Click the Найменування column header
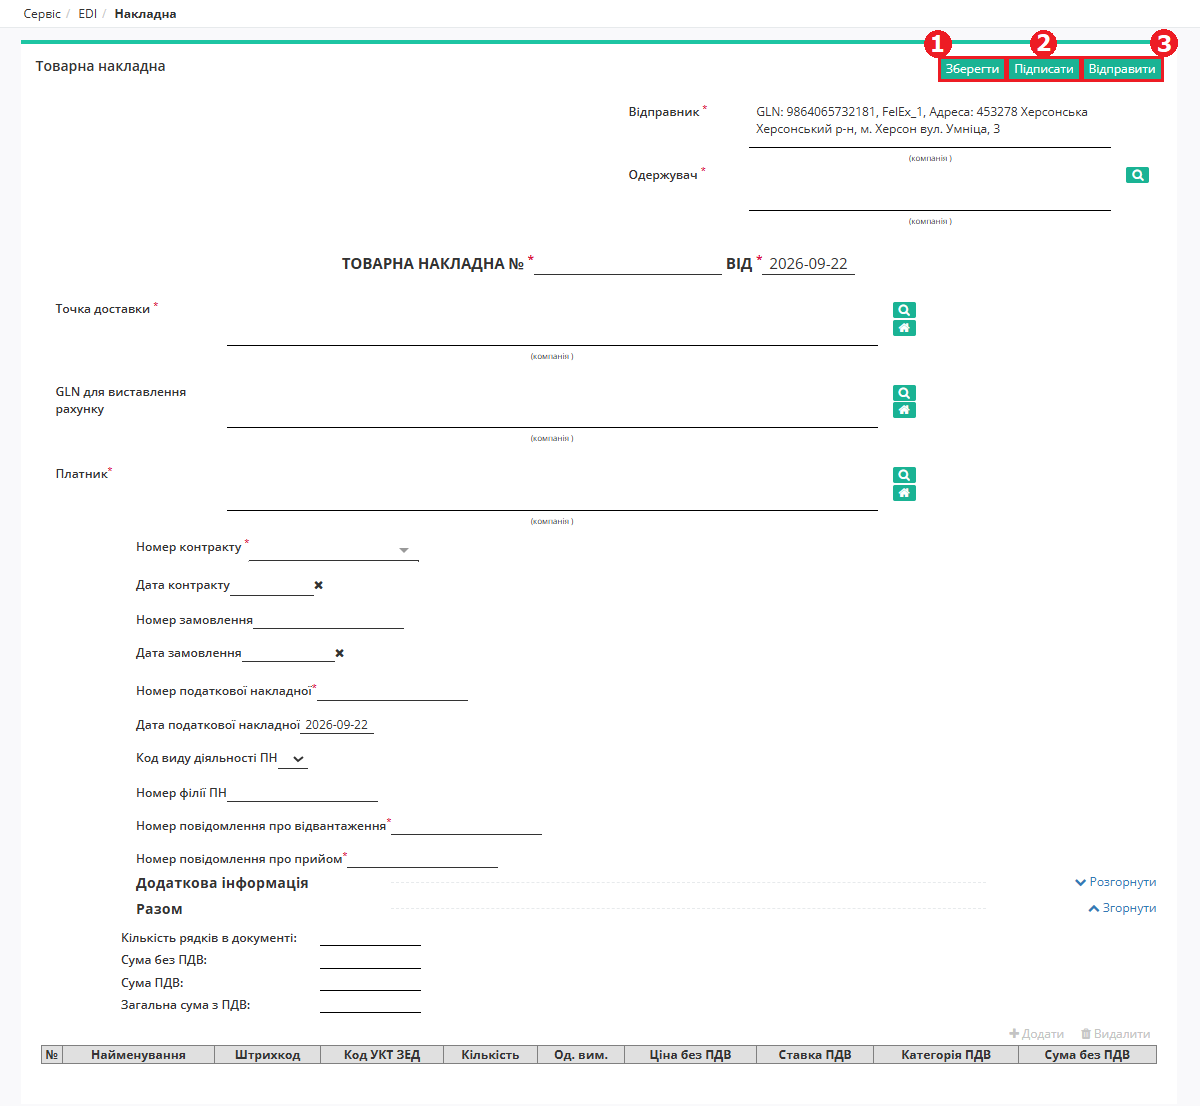The image size is (1200, 1106). click(x=138, y=1055)
